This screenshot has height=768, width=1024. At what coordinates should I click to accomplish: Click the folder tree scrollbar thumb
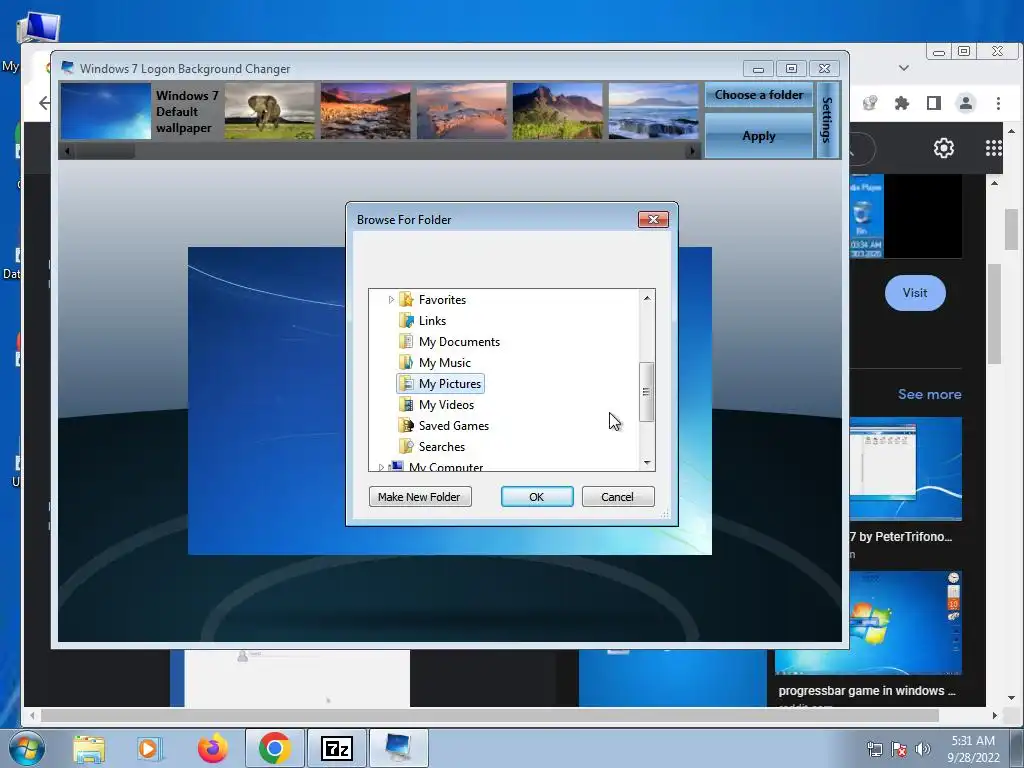coord(647,392)
